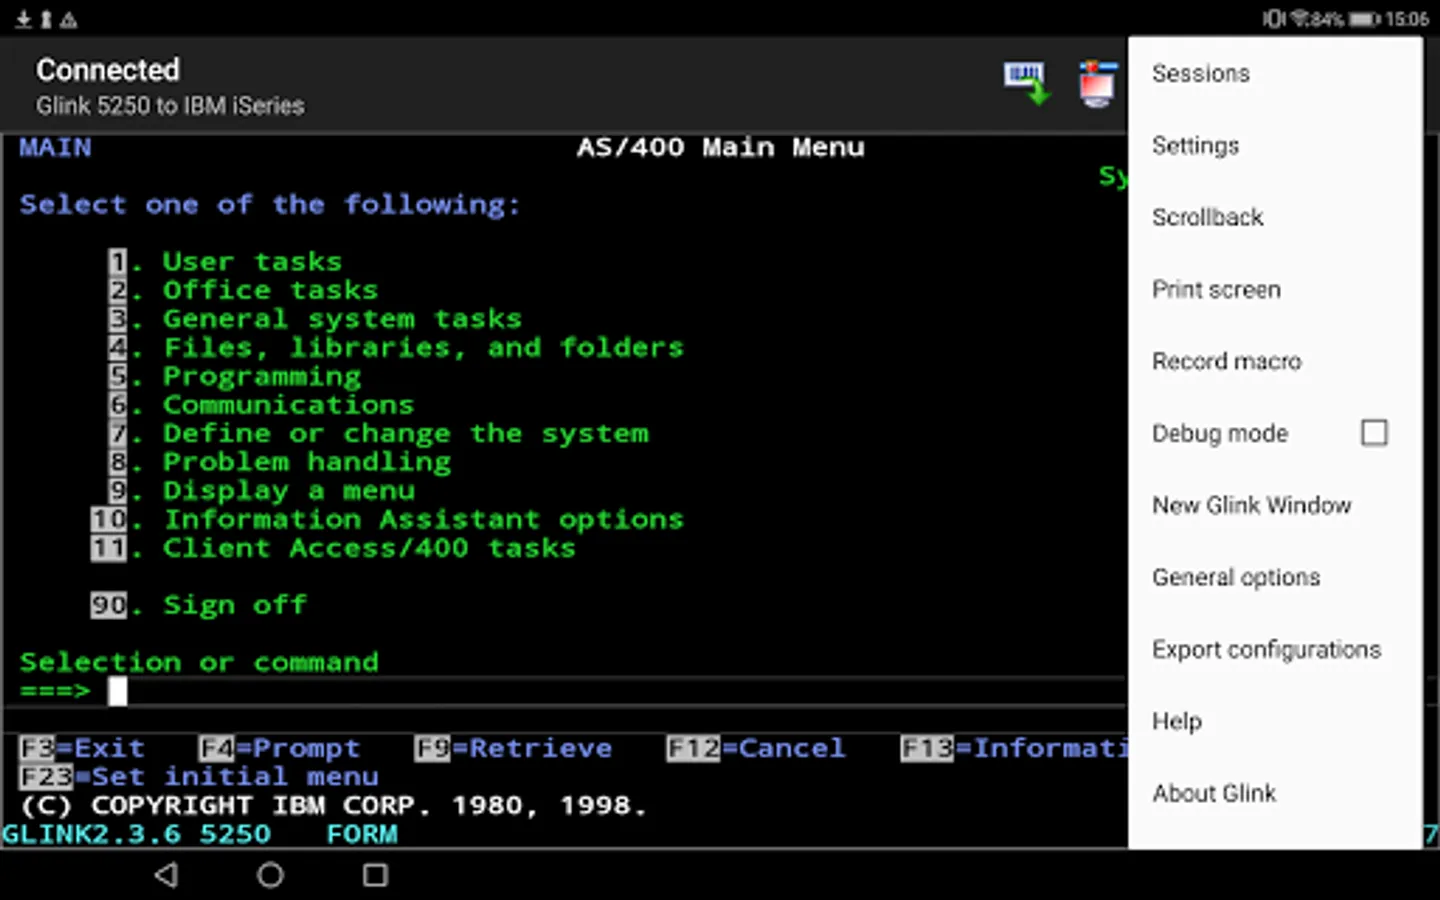Open Settings in the overflow menu
1440x900 pixels.
click(x=1275, y=145)
